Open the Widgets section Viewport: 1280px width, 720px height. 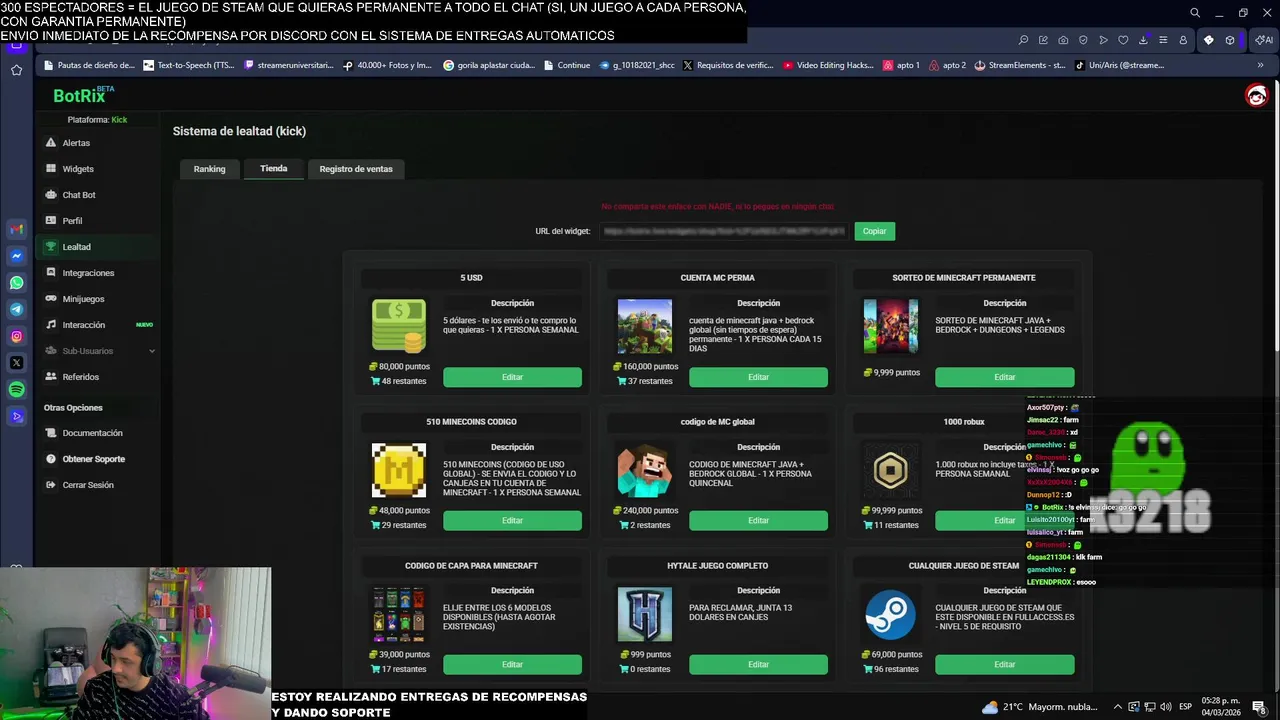click(x=77, y=169)
